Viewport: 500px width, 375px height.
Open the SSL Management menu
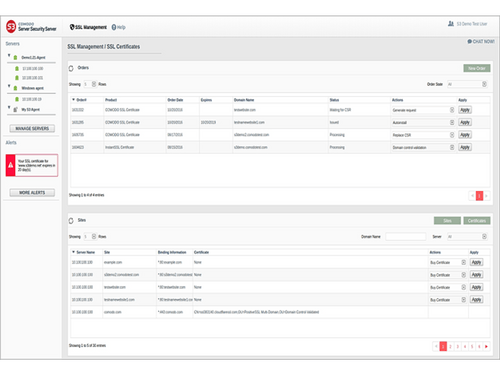pos(88,27)
